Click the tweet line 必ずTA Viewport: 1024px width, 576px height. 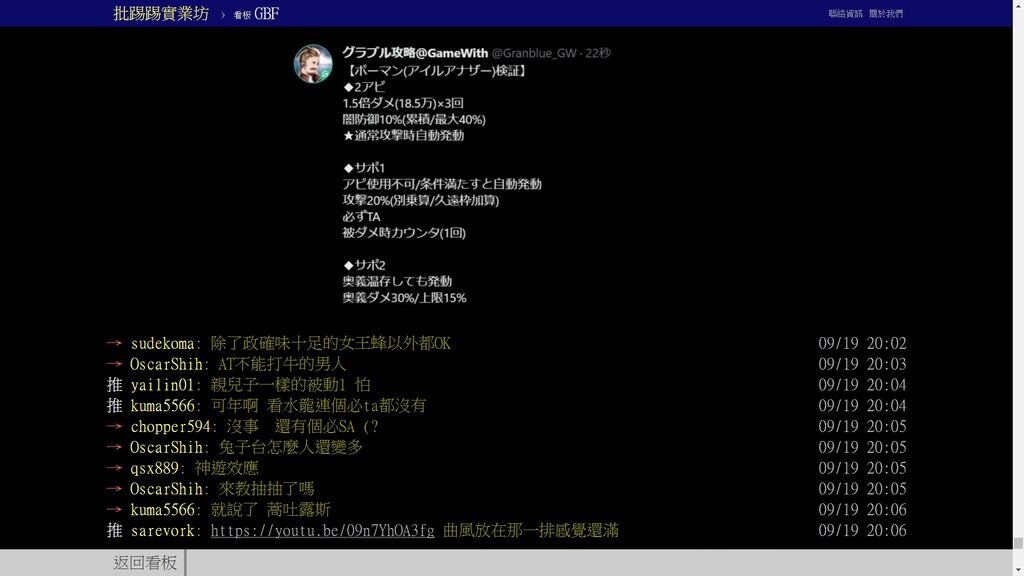coord(361,216)
